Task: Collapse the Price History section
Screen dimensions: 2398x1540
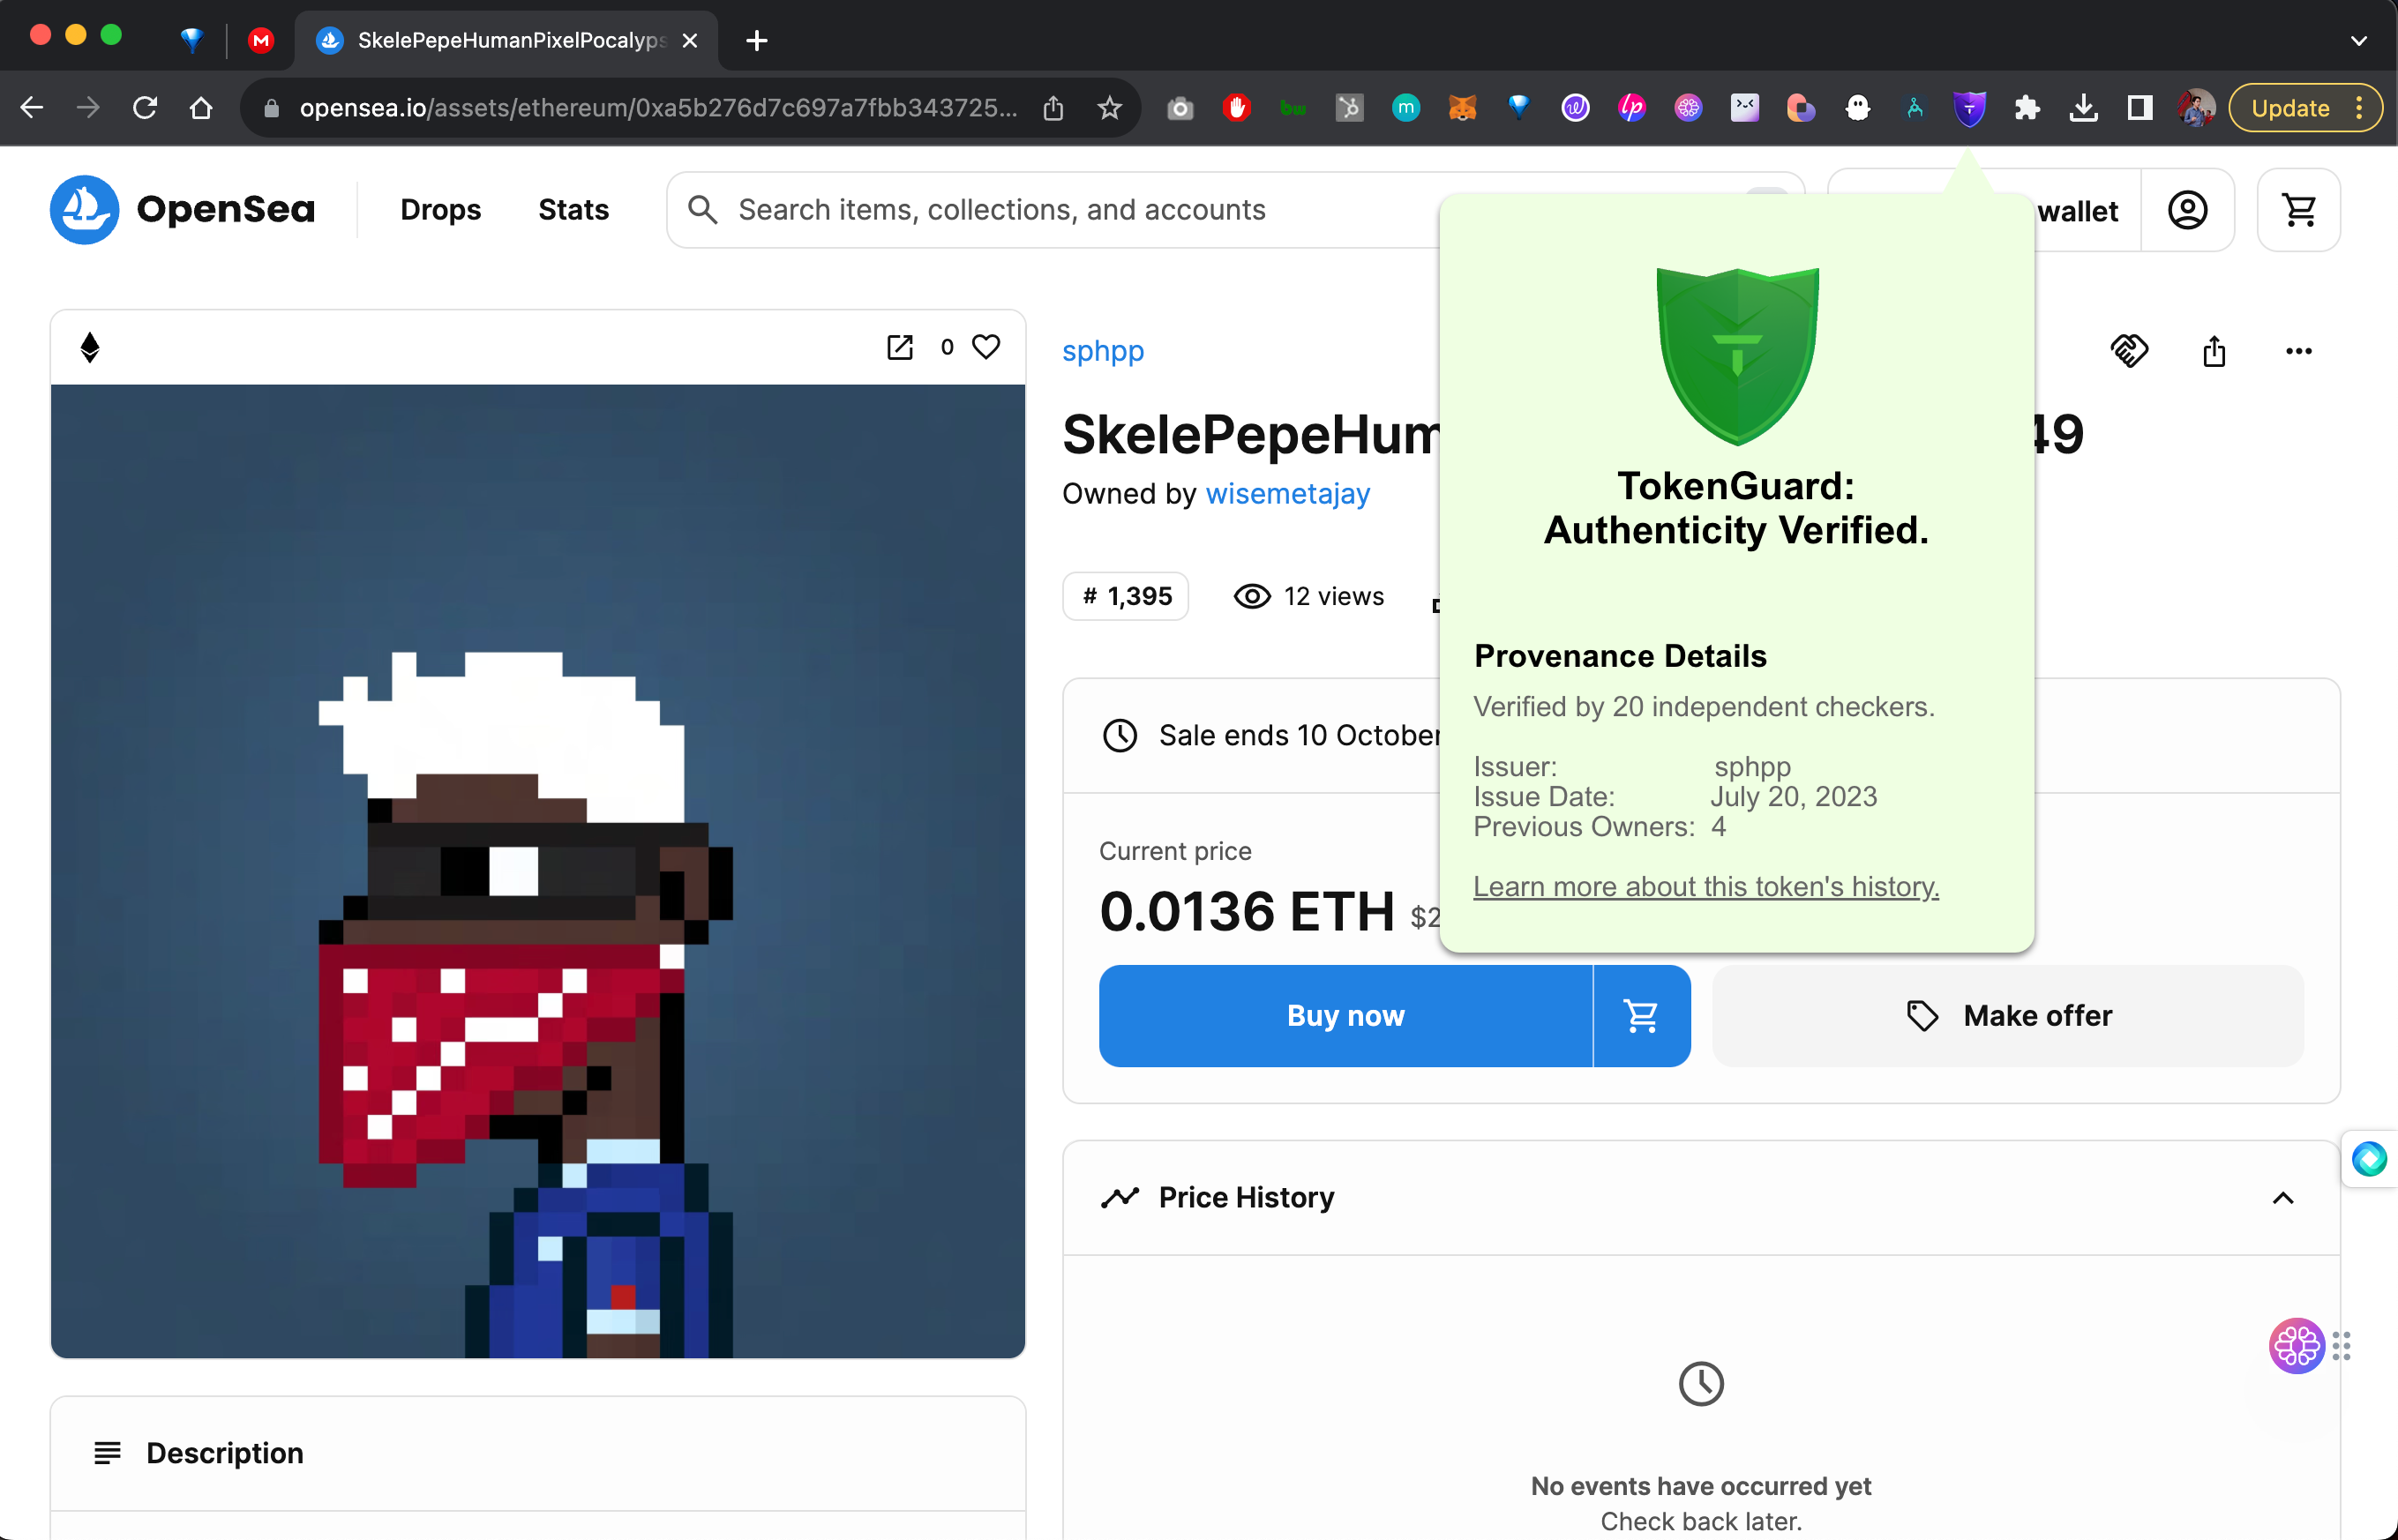Action: pyautogui.click(x=2282, y=1198)
